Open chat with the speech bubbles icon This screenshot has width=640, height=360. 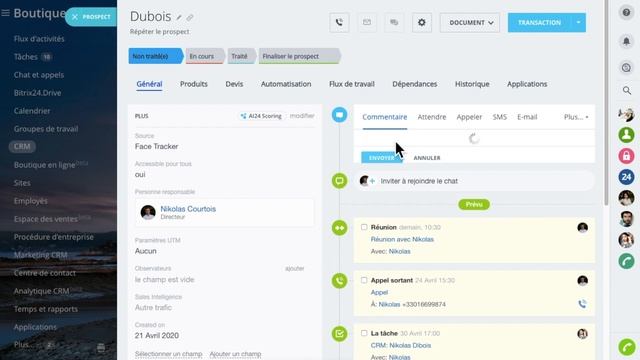[394, 22]
